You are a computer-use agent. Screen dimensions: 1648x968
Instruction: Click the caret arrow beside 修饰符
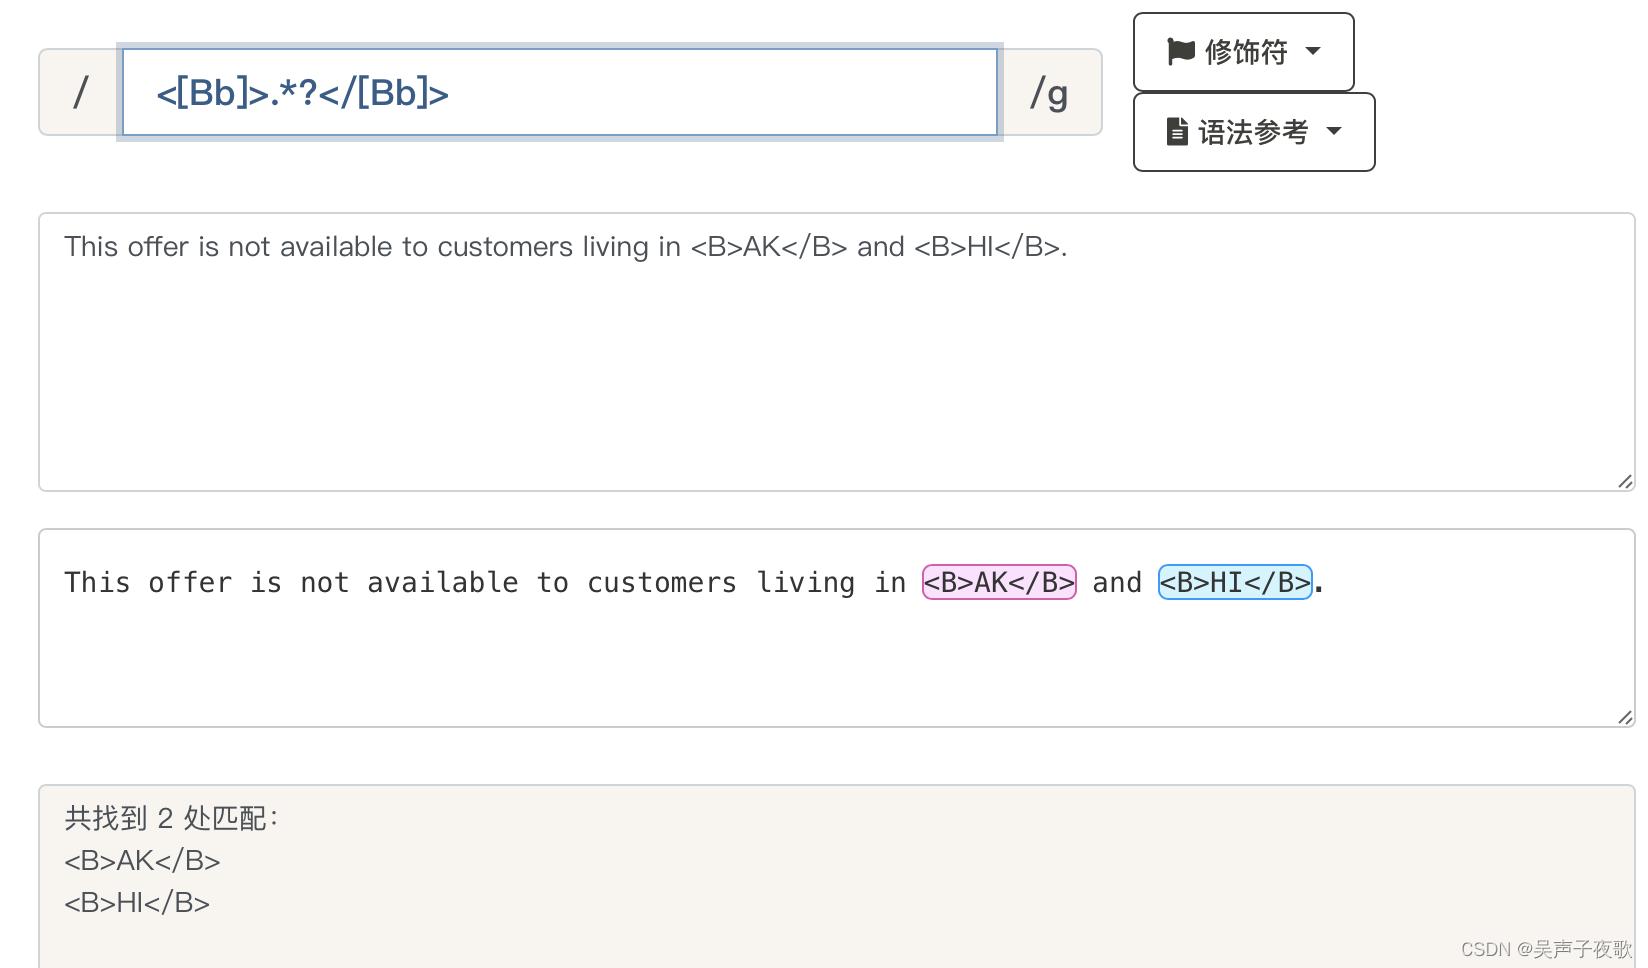[x=1313, y=51]
